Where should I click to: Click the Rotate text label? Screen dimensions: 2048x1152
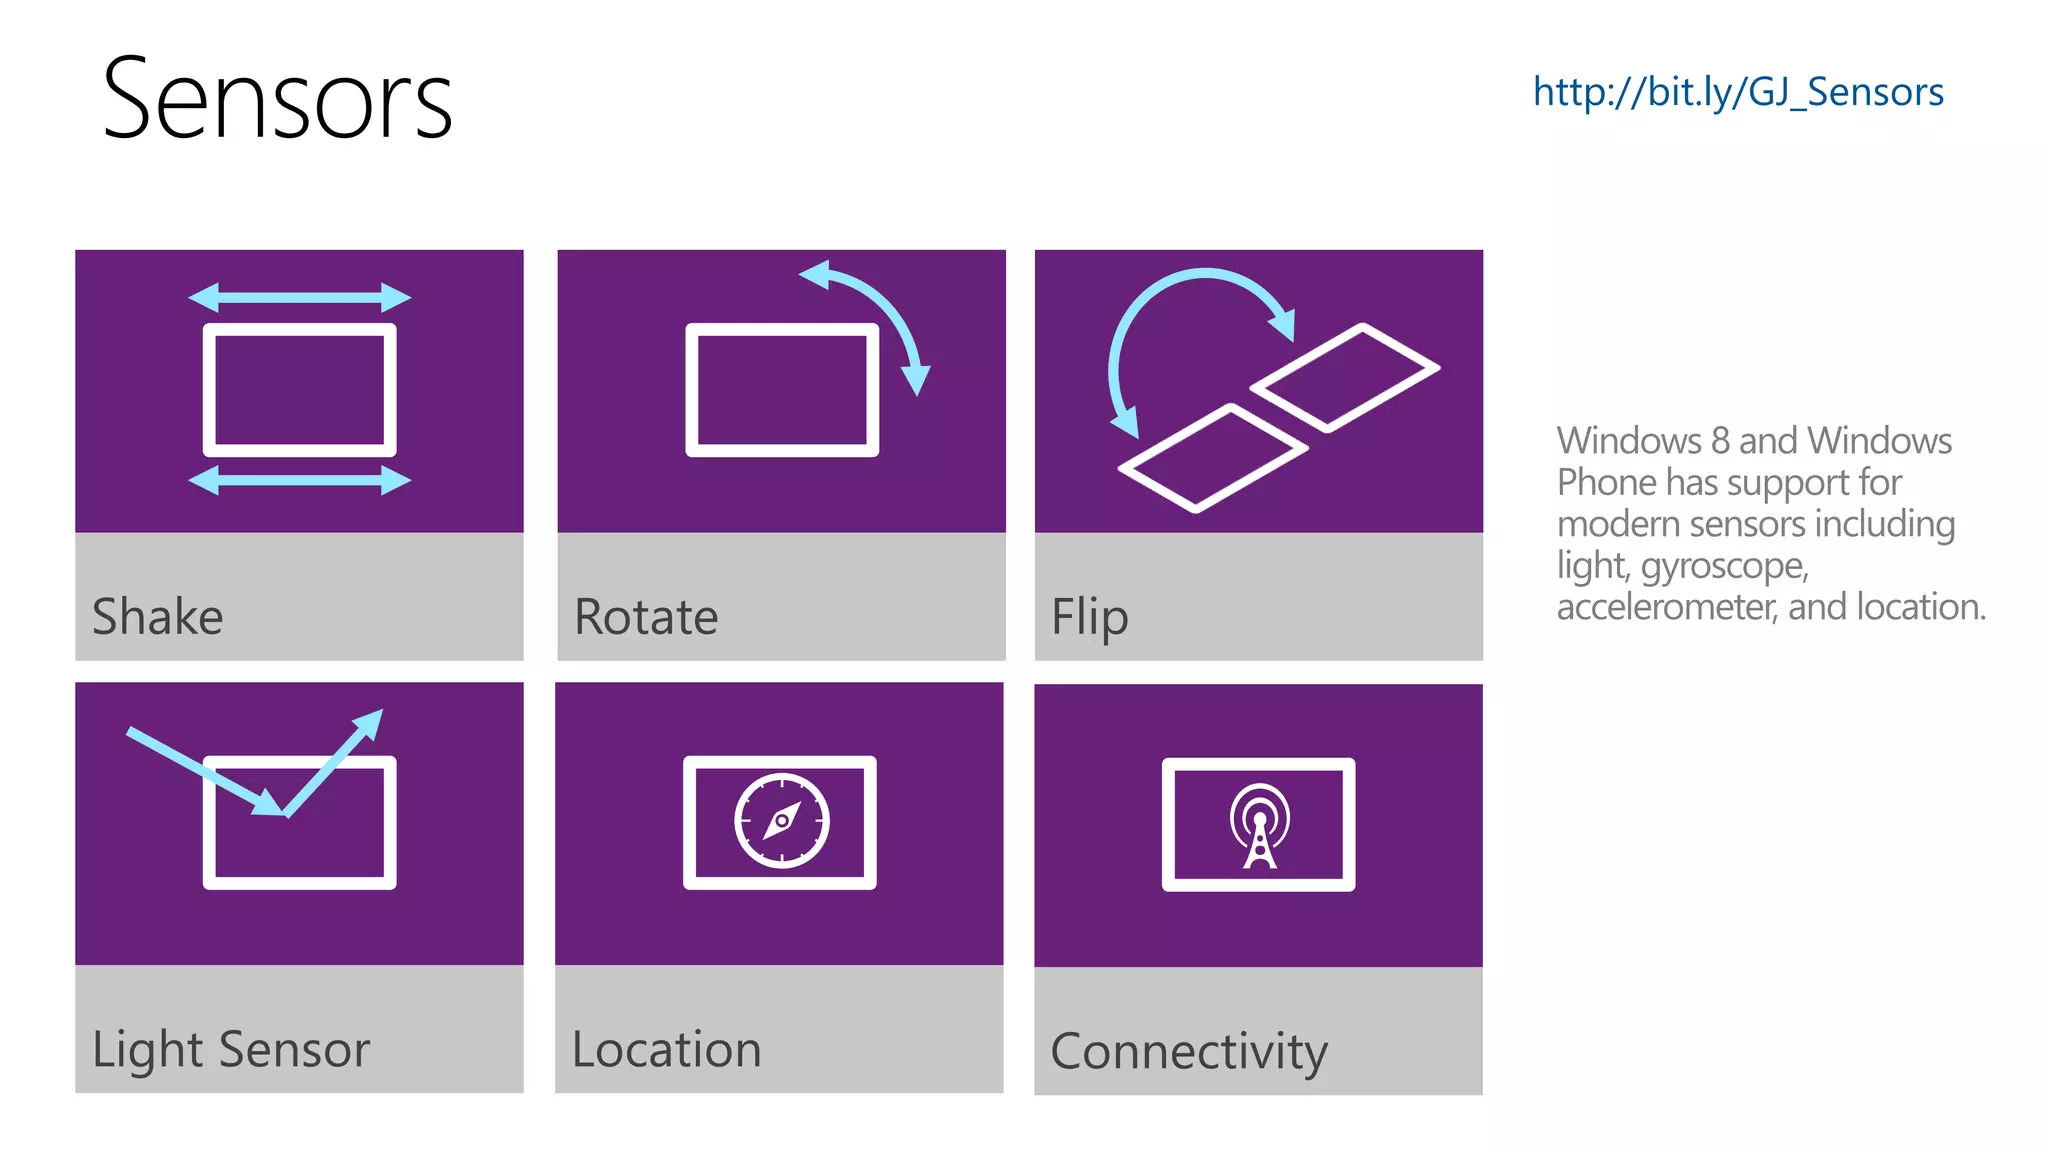coord(646,616)
